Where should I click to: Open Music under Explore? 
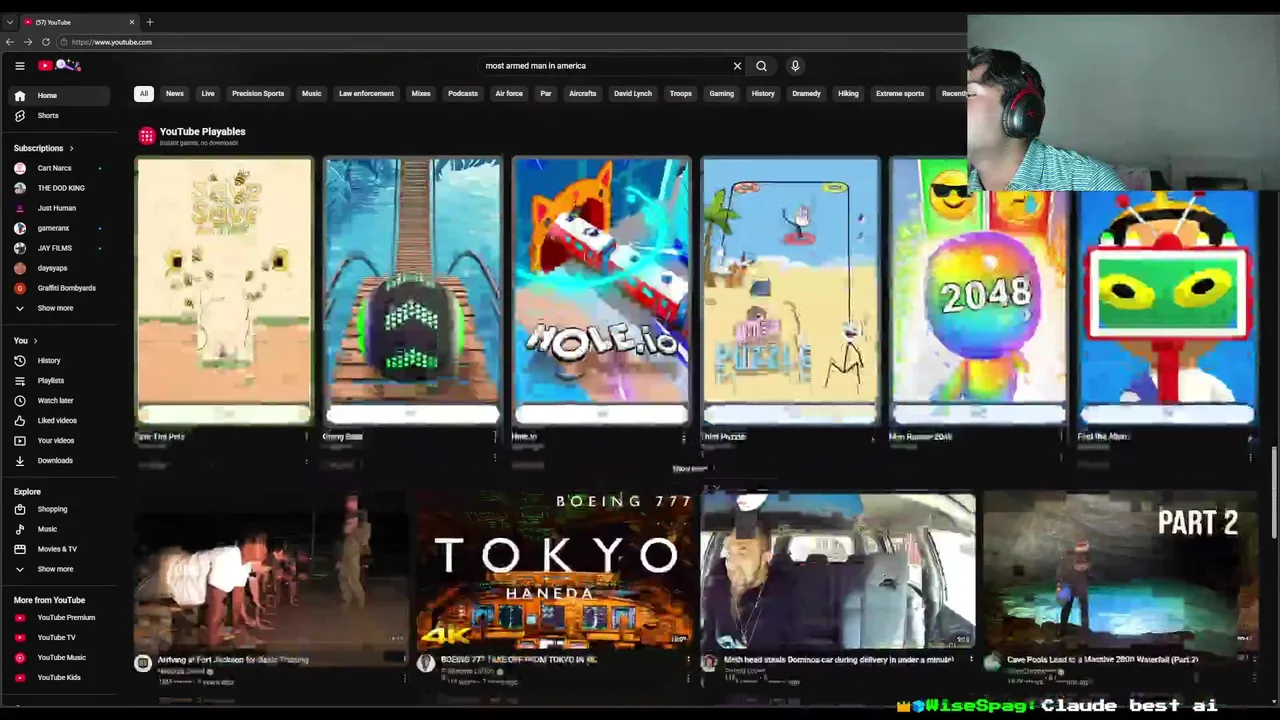click(57, 529)
